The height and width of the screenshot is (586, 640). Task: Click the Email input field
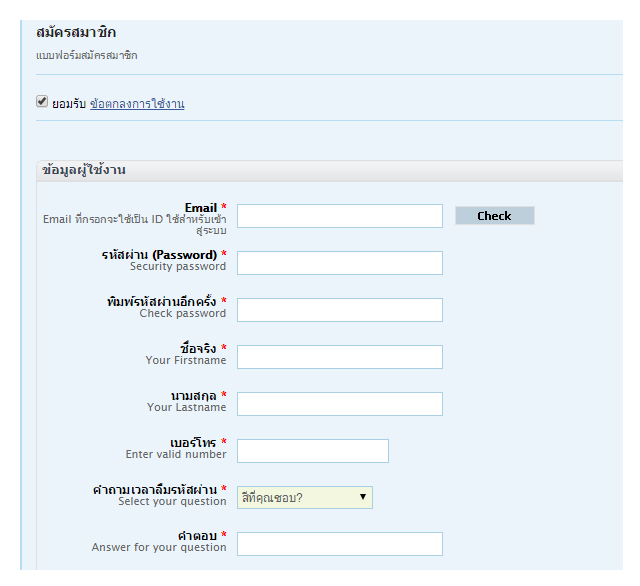point(340,216)
